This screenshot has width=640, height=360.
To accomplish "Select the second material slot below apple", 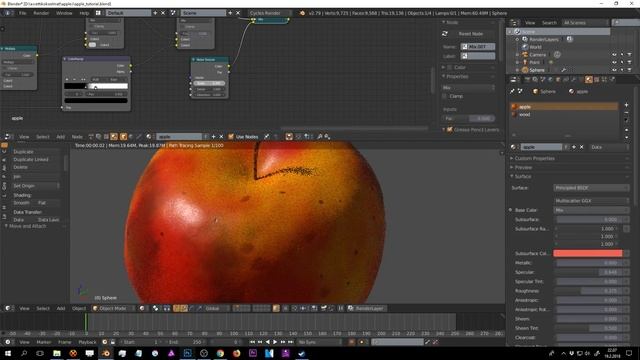I will [564, 115].
